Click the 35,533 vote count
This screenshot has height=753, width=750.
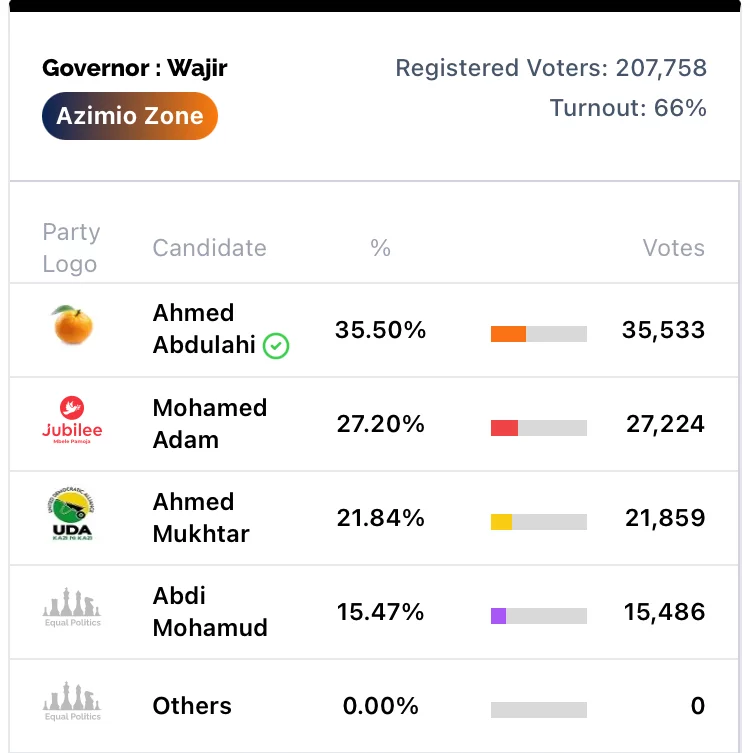click(664, 330)
